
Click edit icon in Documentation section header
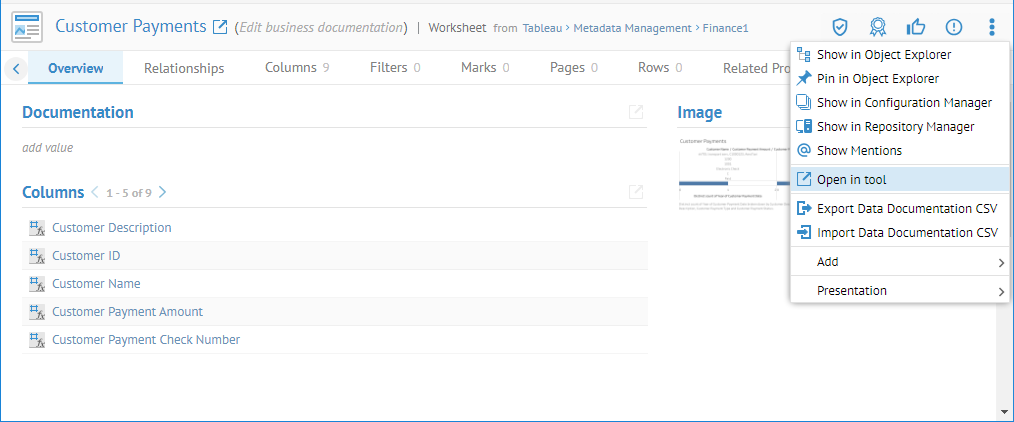coord(636,112)
